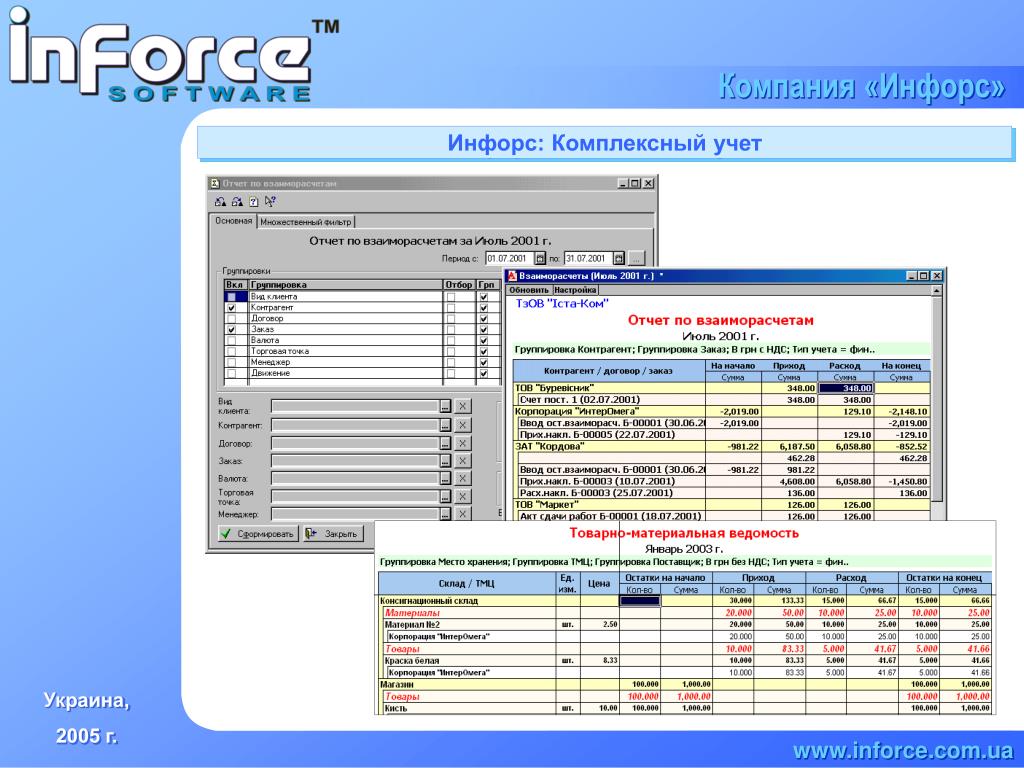Click Обновить in Взаиморасчеты window
The width and height of the screenshot is (1024, 768).
[529, 290]
